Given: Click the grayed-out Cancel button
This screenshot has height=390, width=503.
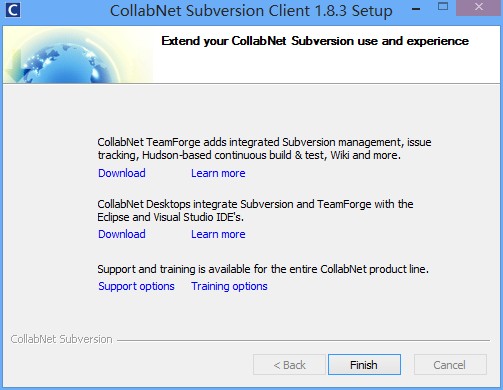Looking at the screenshot, I should (x=450, y=365).
